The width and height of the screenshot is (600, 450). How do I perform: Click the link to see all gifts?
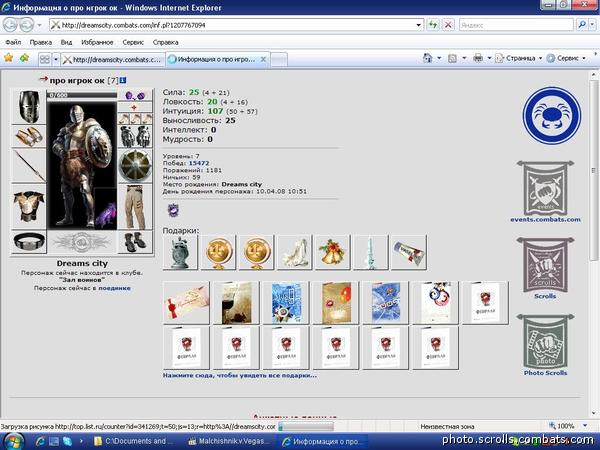(240, 375)
